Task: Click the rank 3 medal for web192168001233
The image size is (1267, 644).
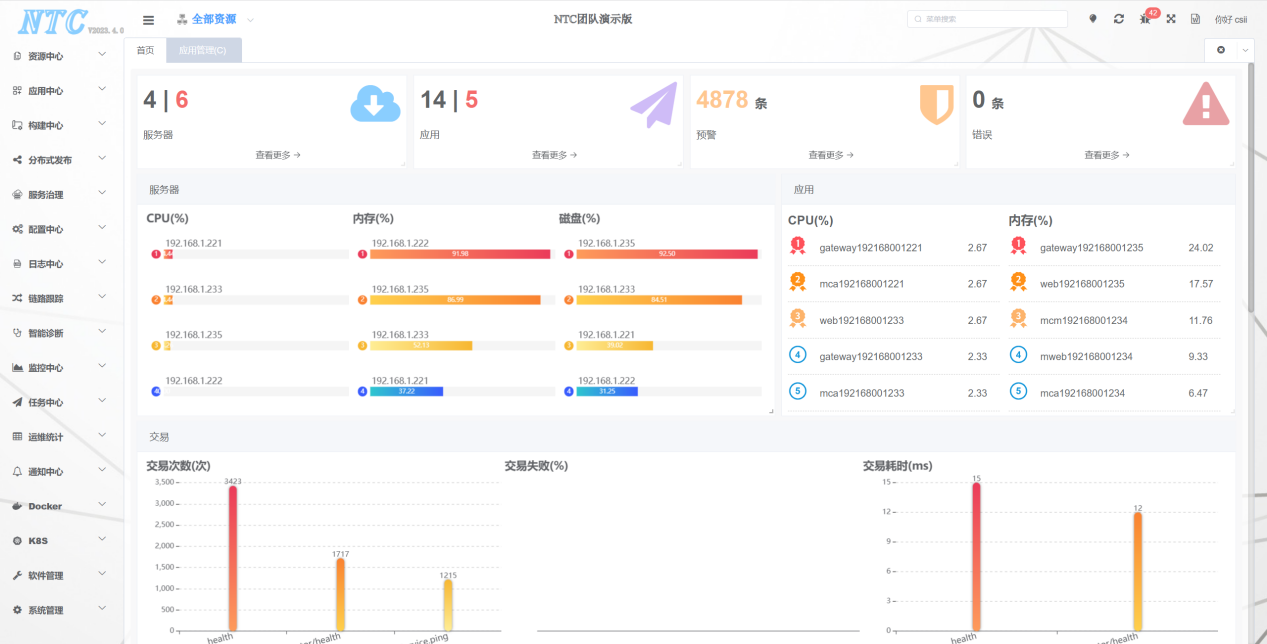Action: click(797, 319)
